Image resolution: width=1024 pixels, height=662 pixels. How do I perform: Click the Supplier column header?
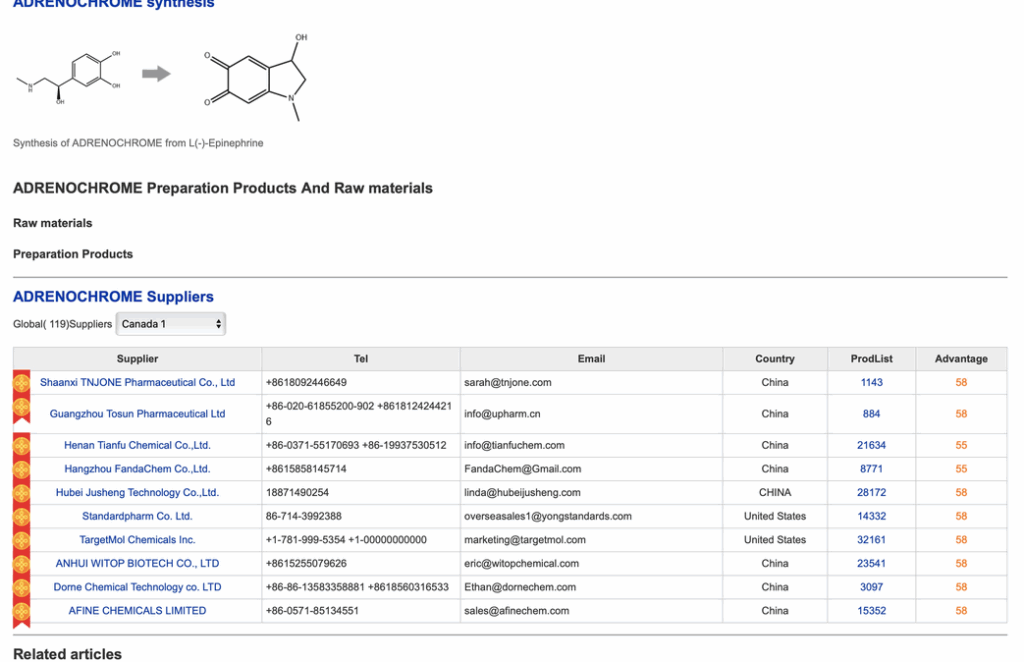(x=137, y=358)
